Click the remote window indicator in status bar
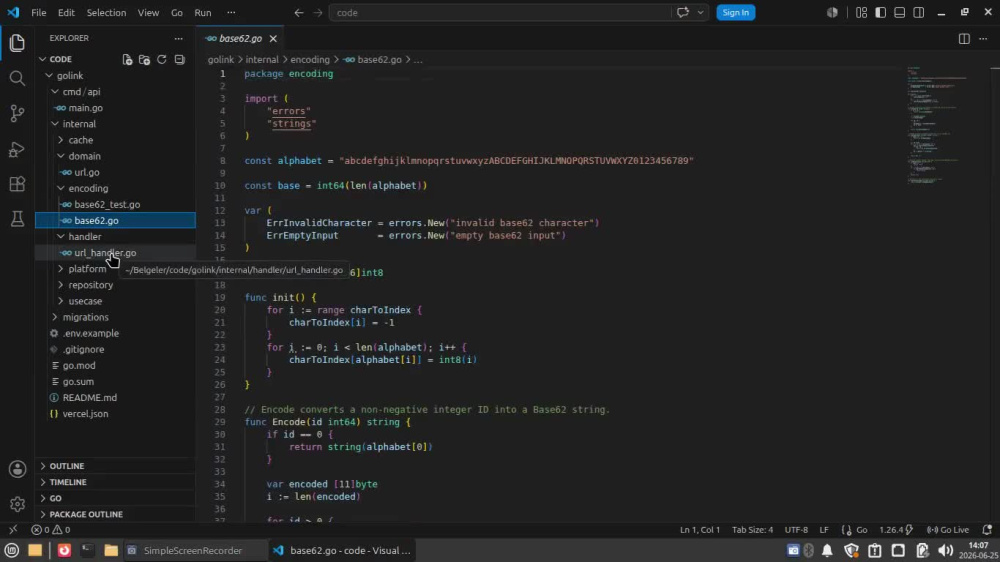The width and height of the screenshot is (1000, 562). point(13,529)
